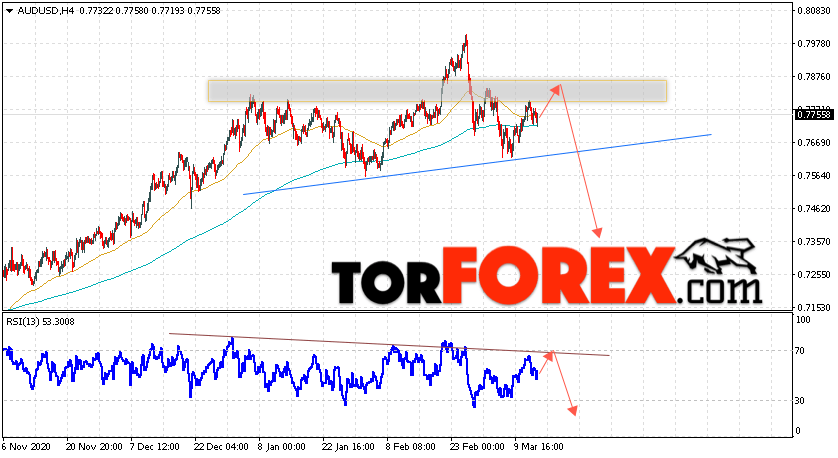Image resolution: width=838 pixels, height=458 pixels.
Task: Click the 0.76690 price axis label
Action: tap(814, 143)
